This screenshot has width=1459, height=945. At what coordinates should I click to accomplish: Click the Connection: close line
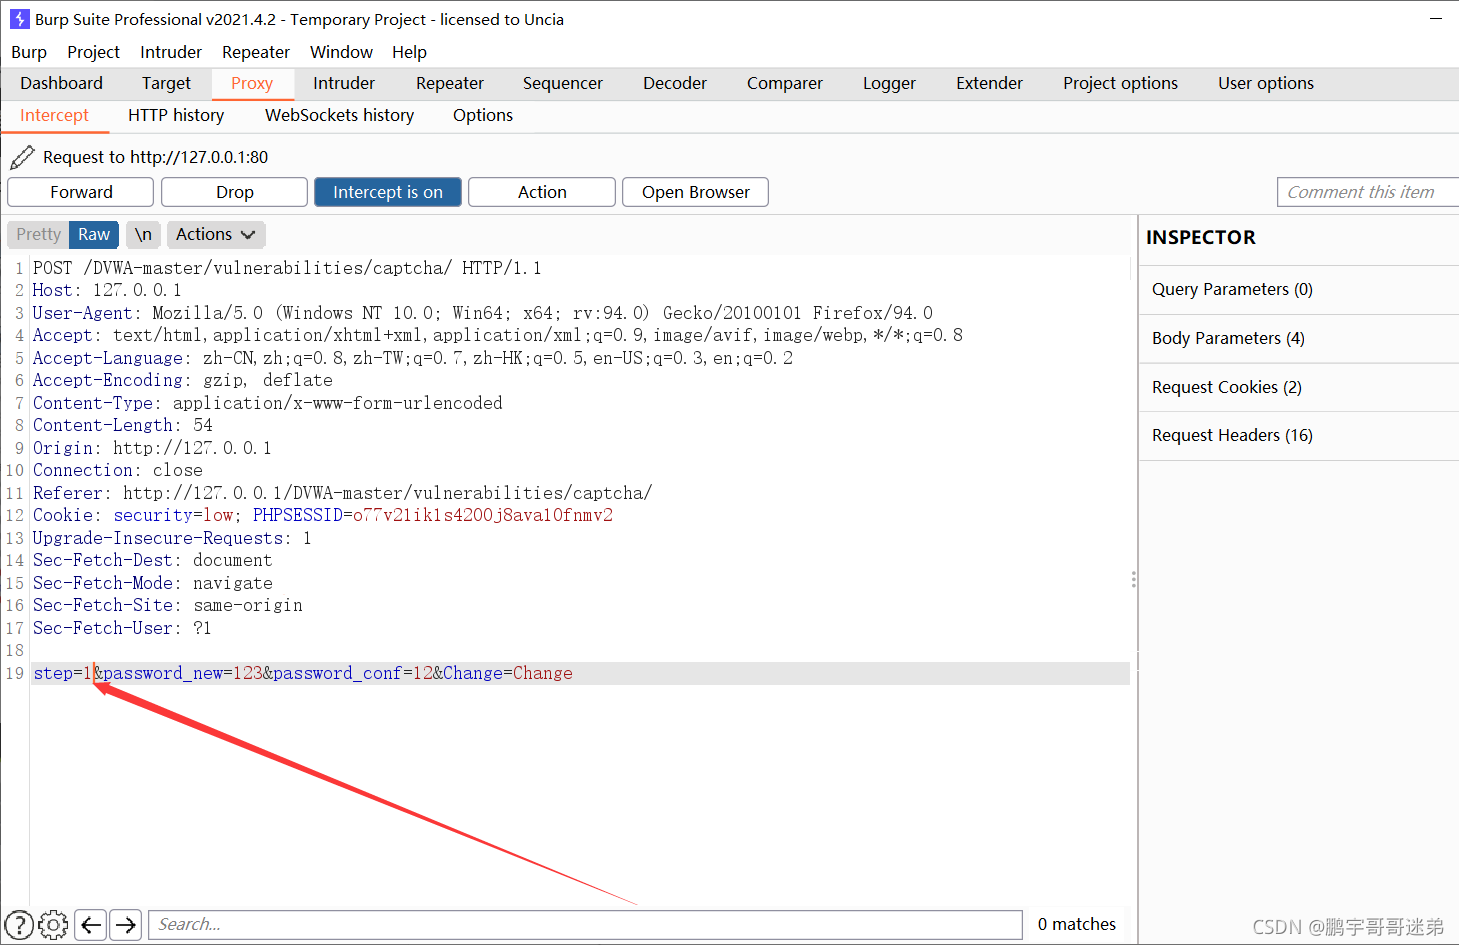tap(117, 470)
